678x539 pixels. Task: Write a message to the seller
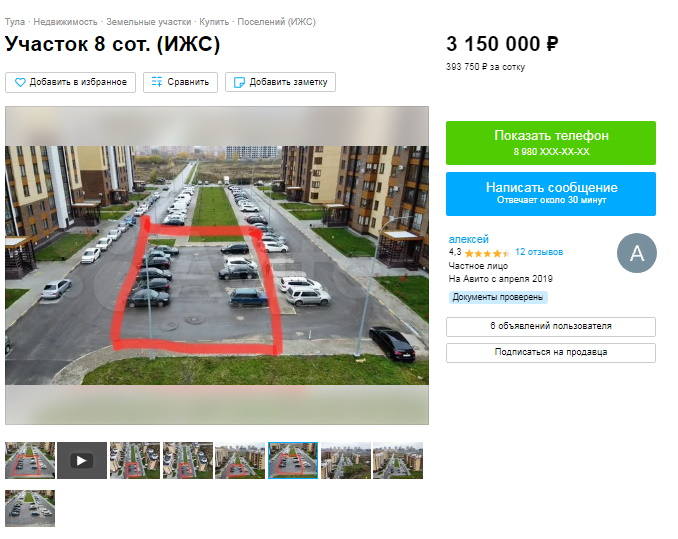551,194
